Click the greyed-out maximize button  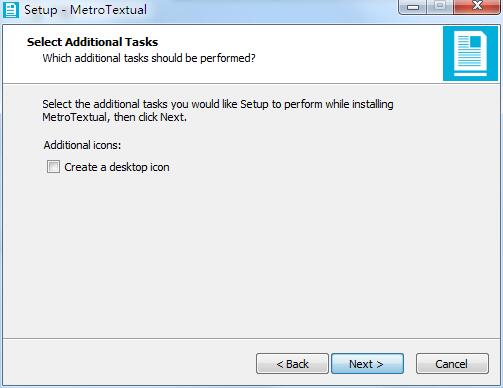(440, 6)
